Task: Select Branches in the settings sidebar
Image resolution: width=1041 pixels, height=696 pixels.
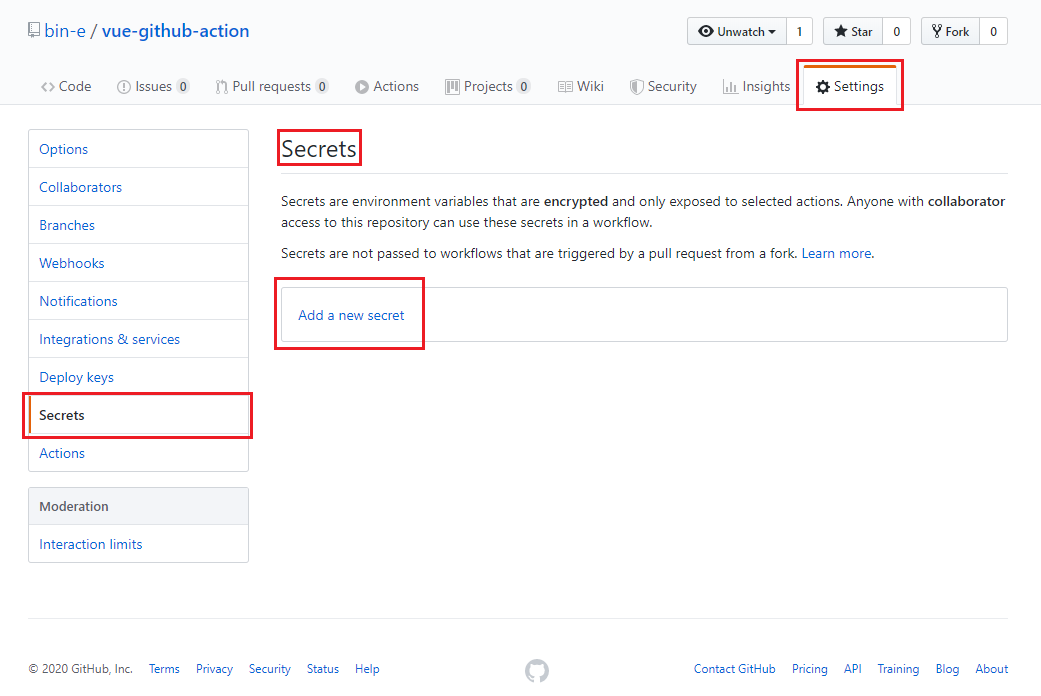Action: click(x=138, y=225)
